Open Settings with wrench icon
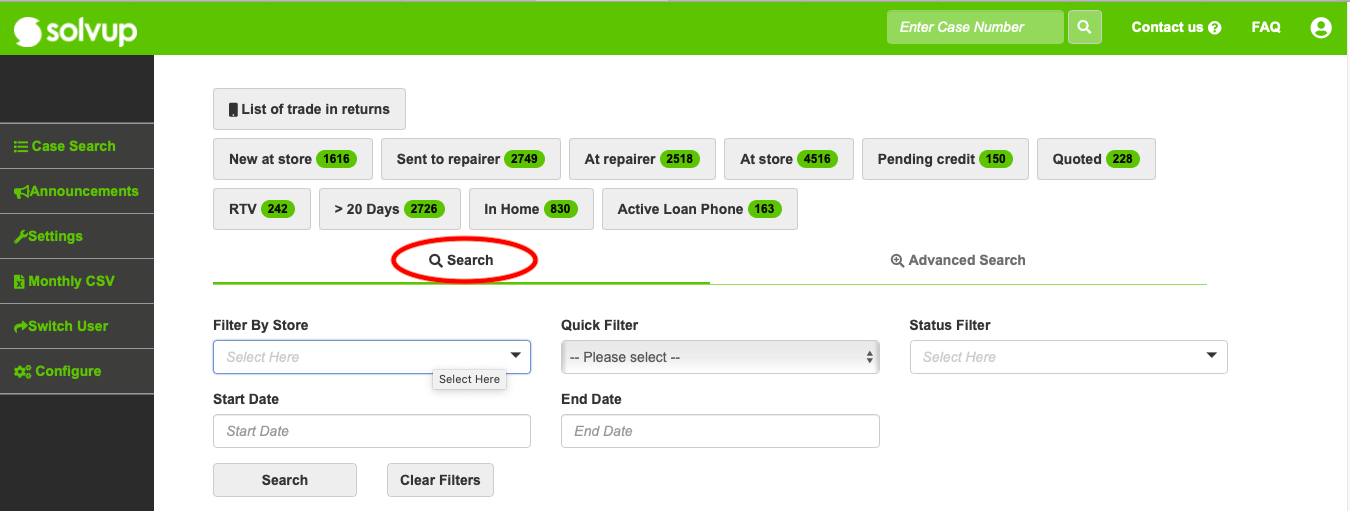The image size is (1350, 511). point(77,236)
